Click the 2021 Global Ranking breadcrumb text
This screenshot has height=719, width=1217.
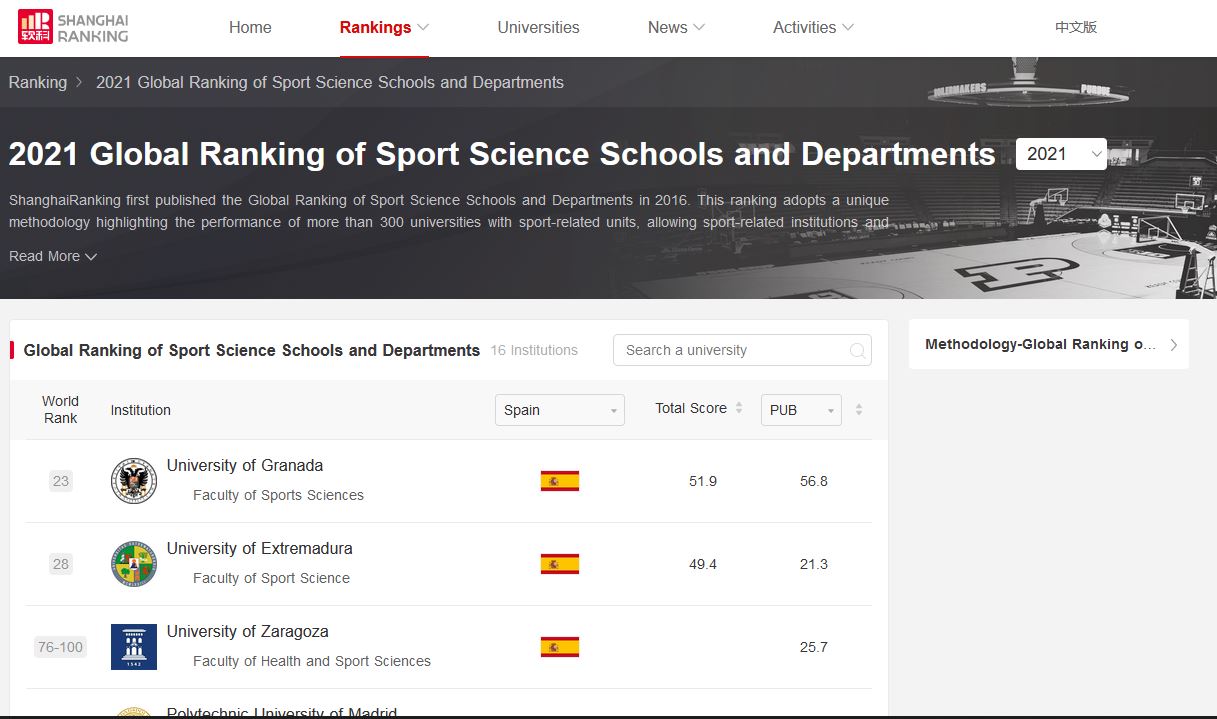[x=330, y=82]
